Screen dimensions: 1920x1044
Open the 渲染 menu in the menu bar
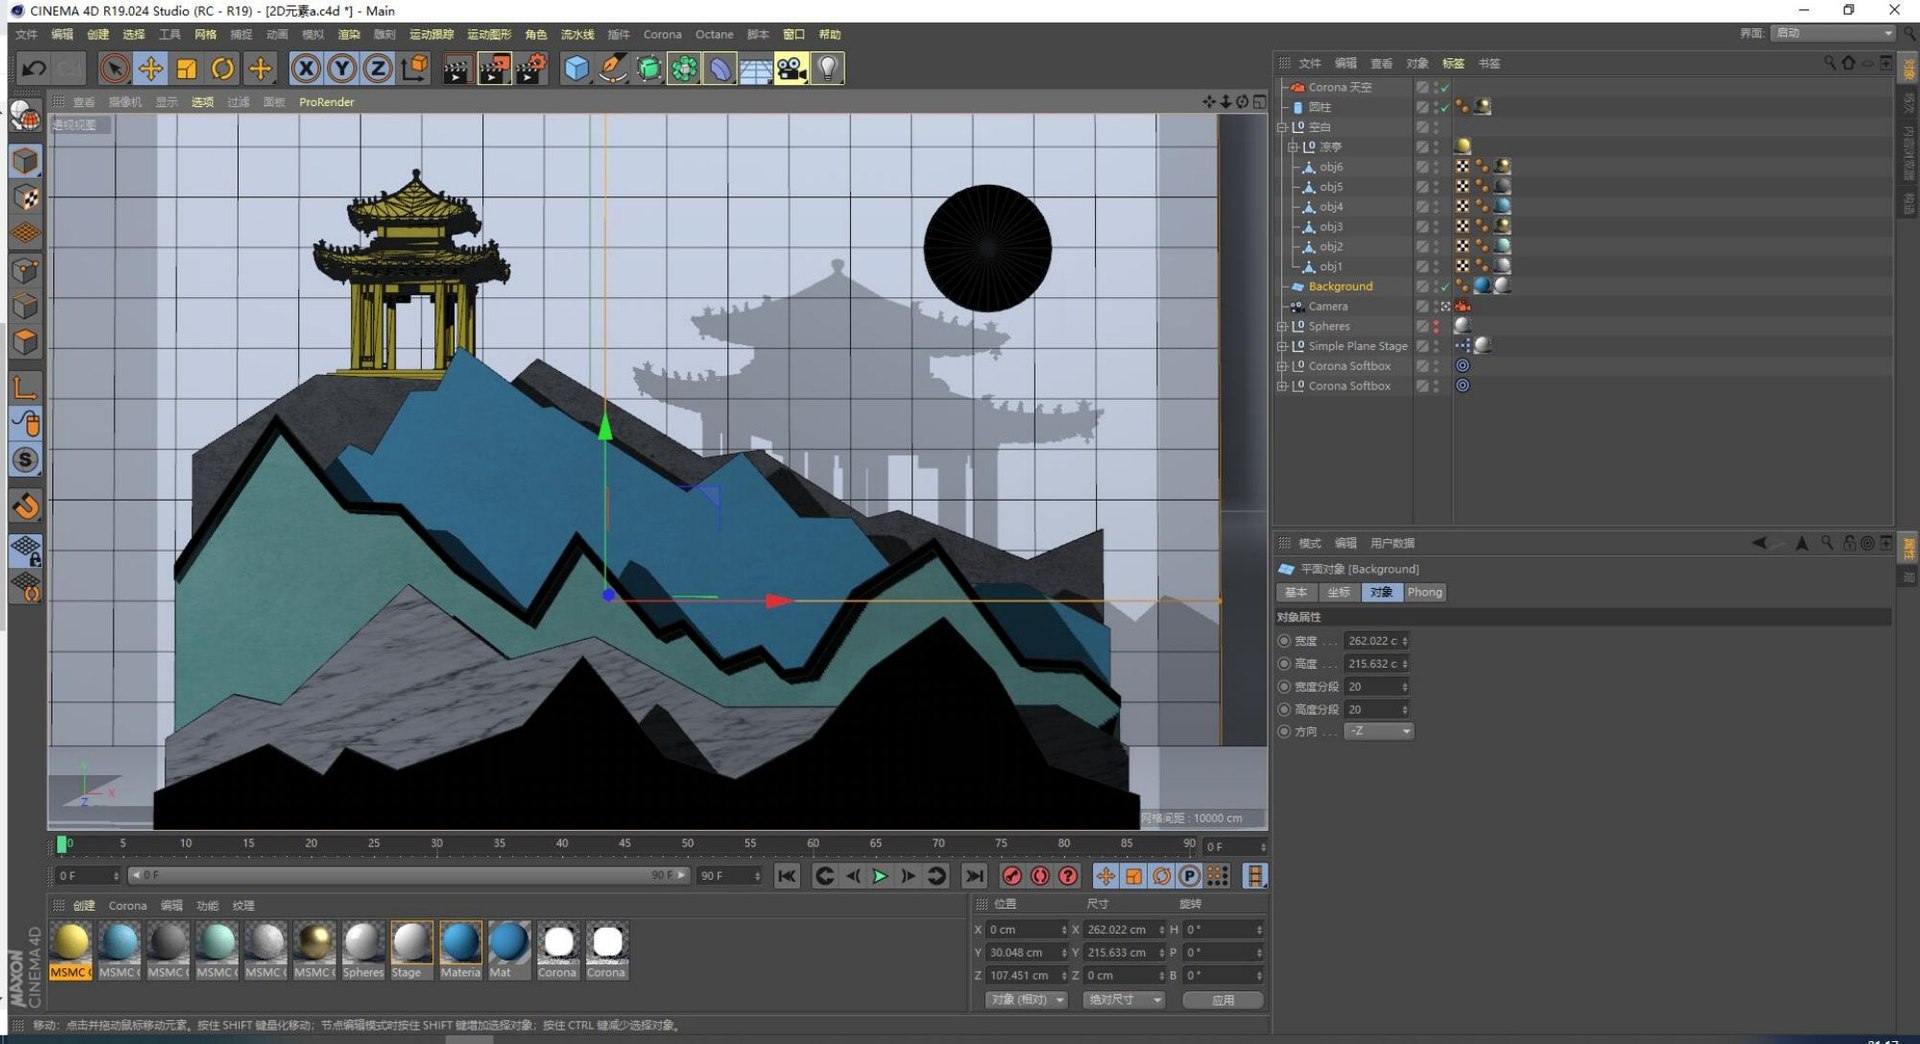click(x=349, y=34)
